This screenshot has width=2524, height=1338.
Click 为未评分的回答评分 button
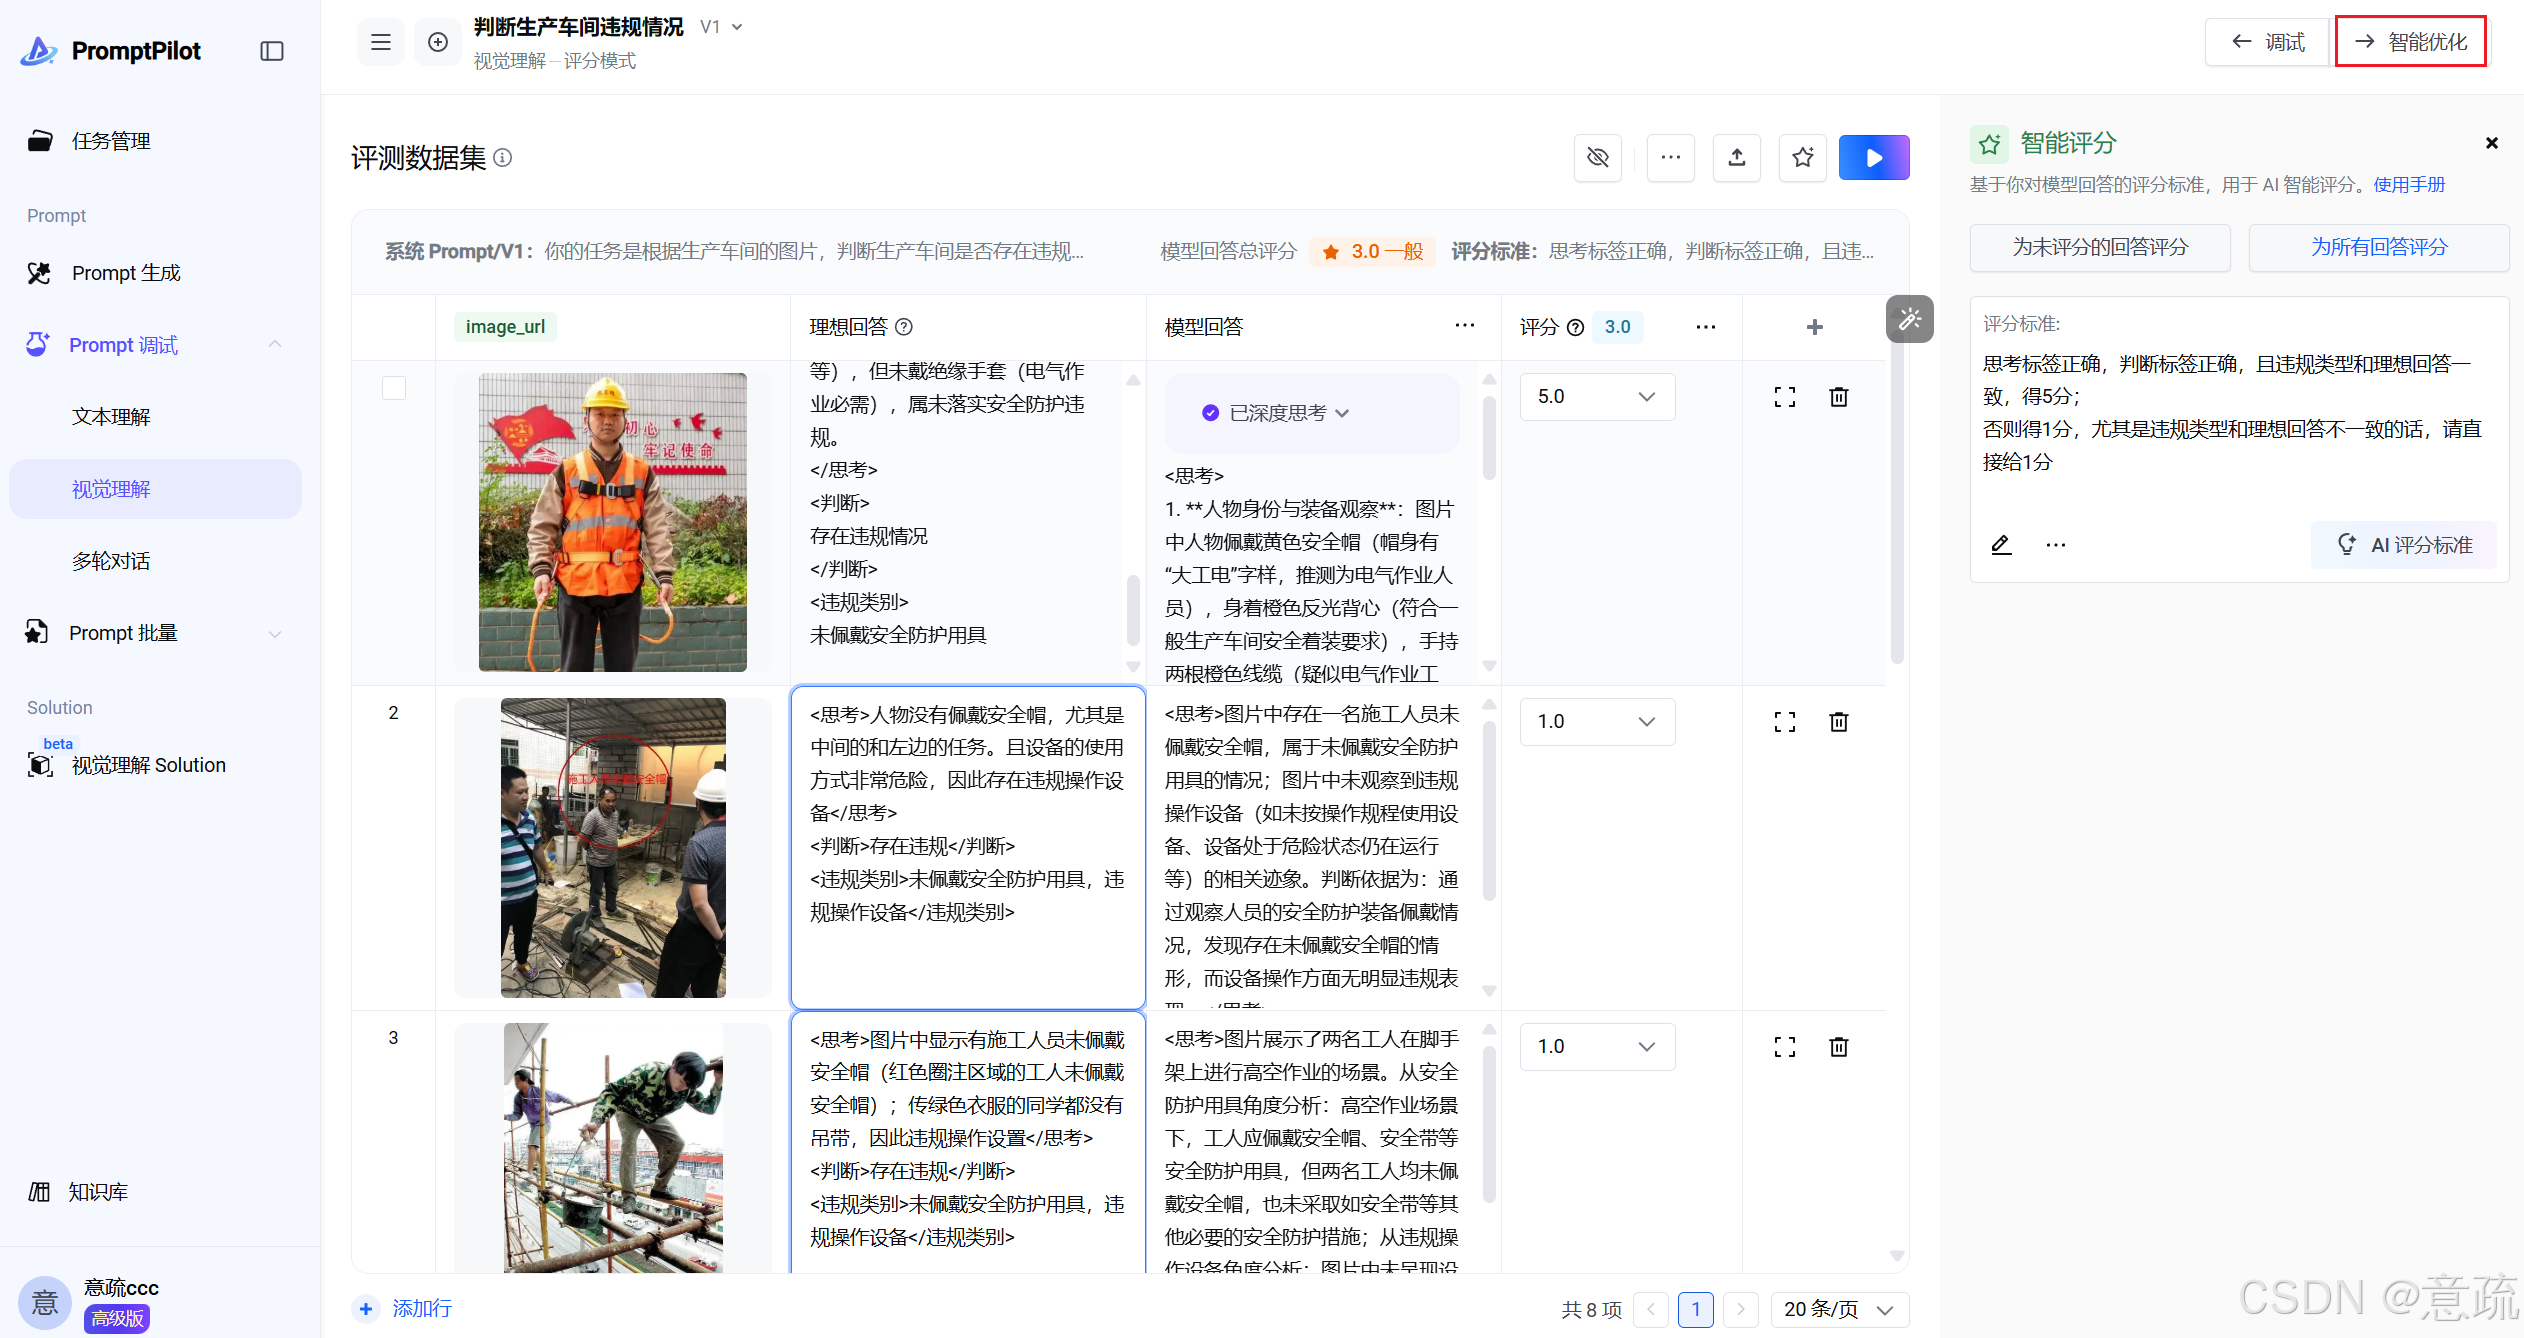(2100, 247)
